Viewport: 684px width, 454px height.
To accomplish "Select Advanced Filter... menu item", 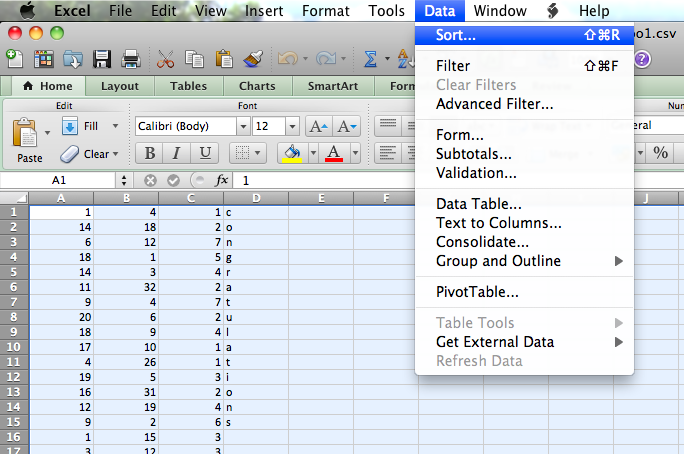I will (524, 104).
